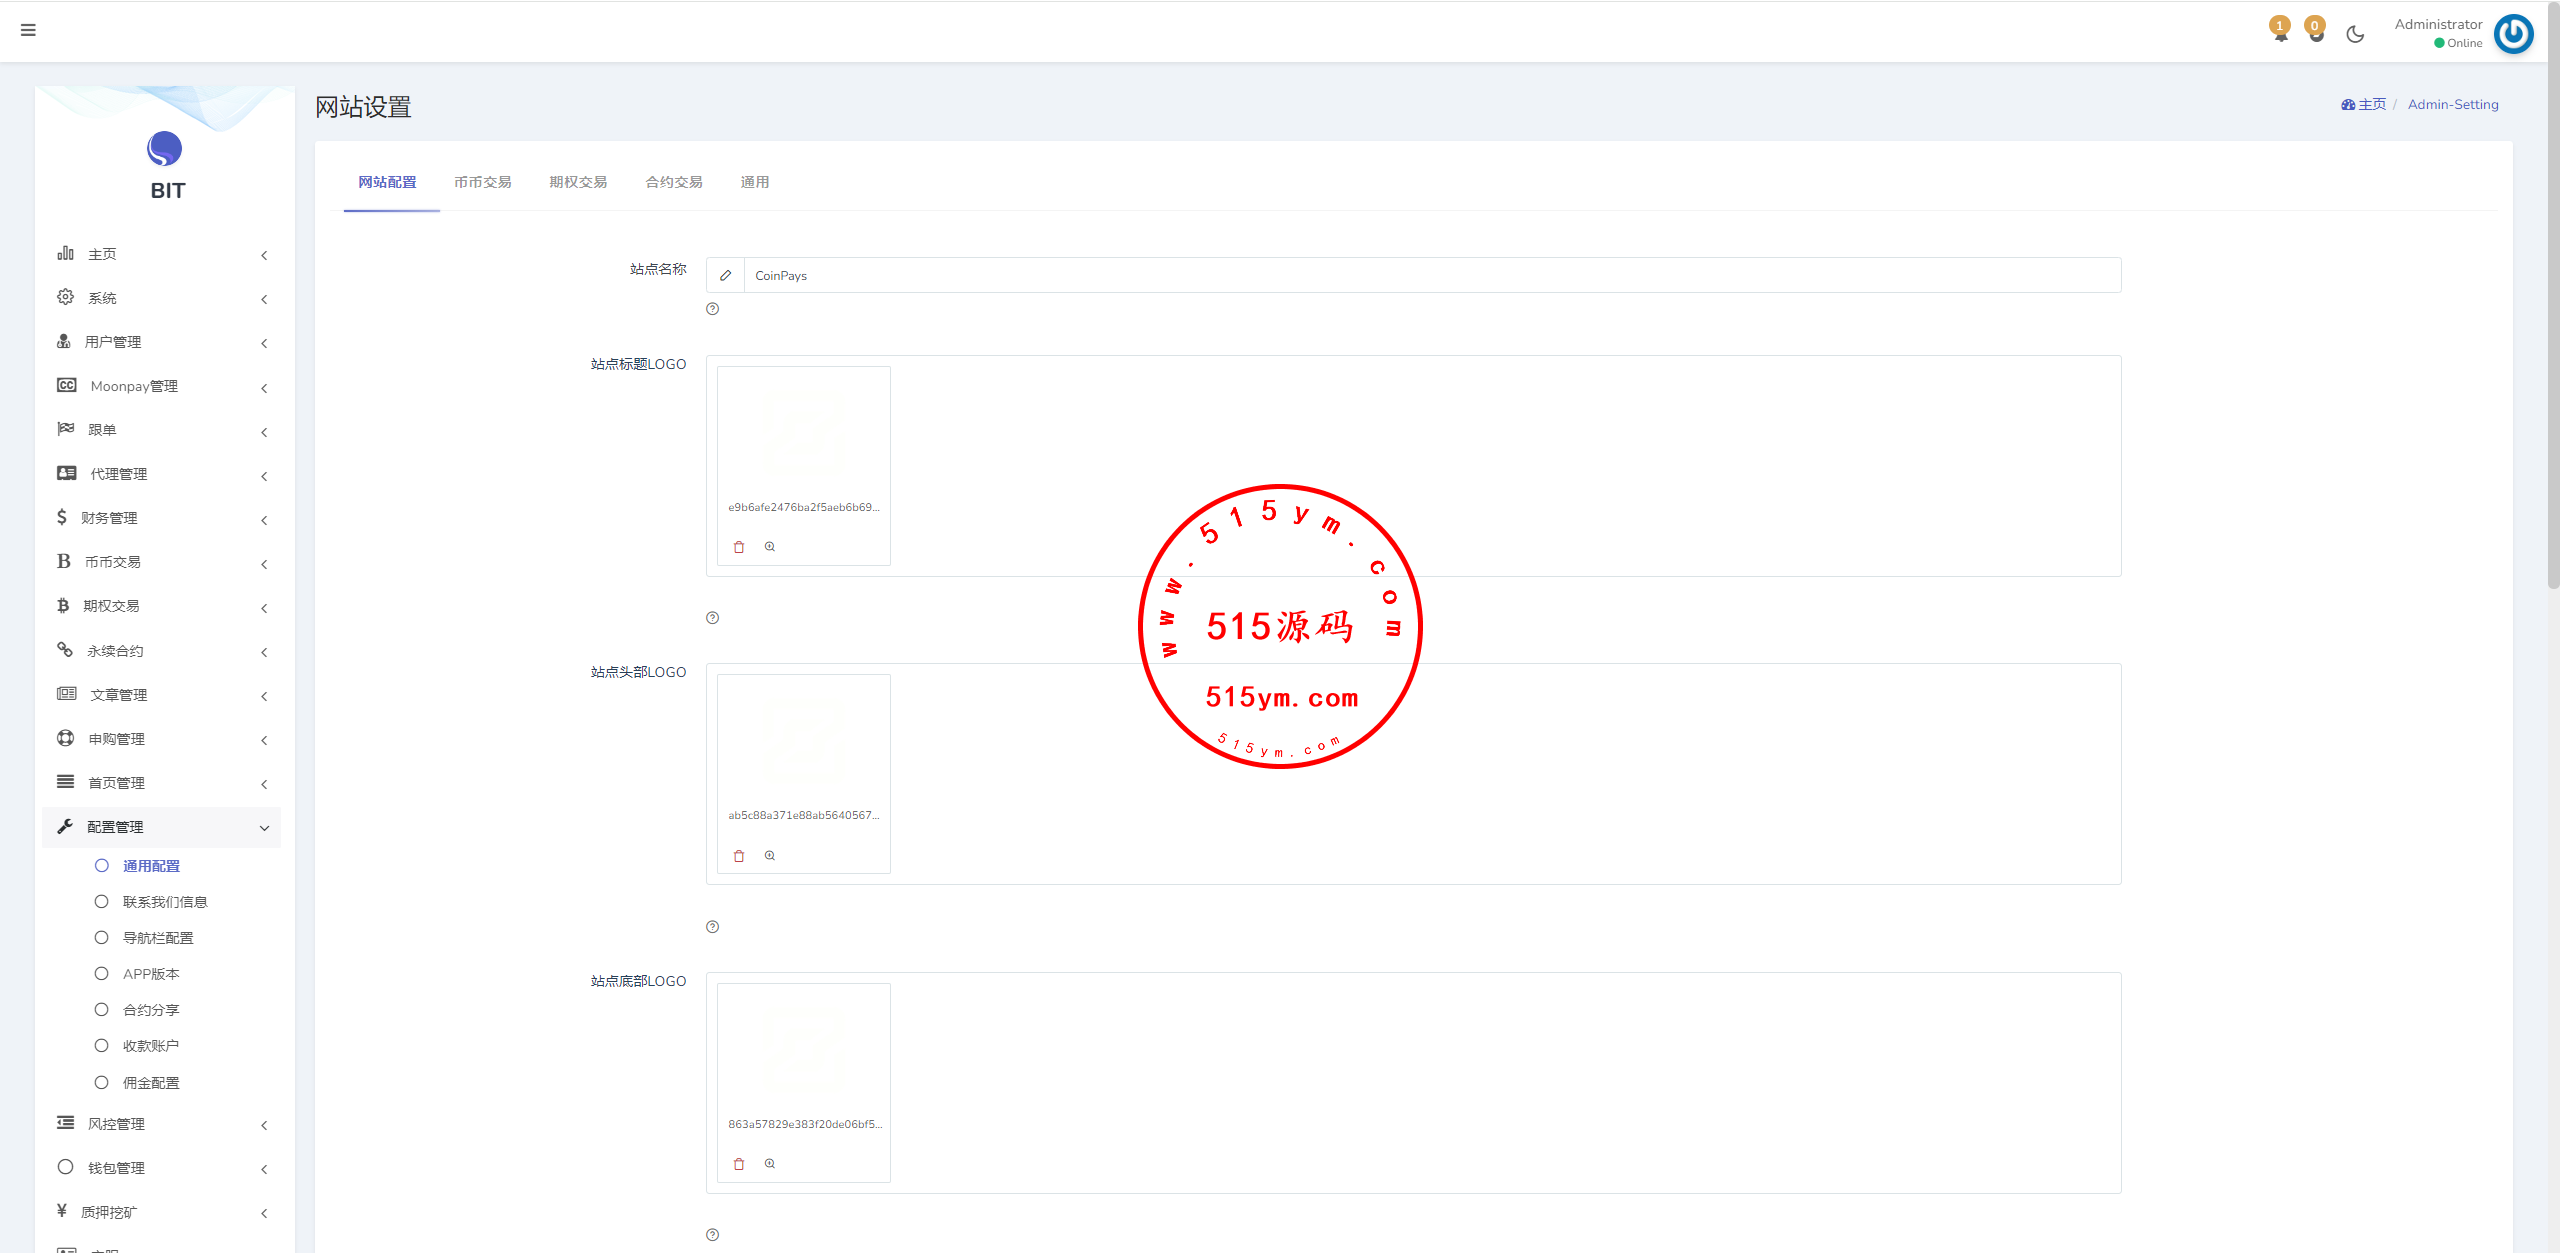The height and width of the screenshot is (1253, 2560).
Task: Click the page vertical scrollbar
Action: tap(2552, 300)
